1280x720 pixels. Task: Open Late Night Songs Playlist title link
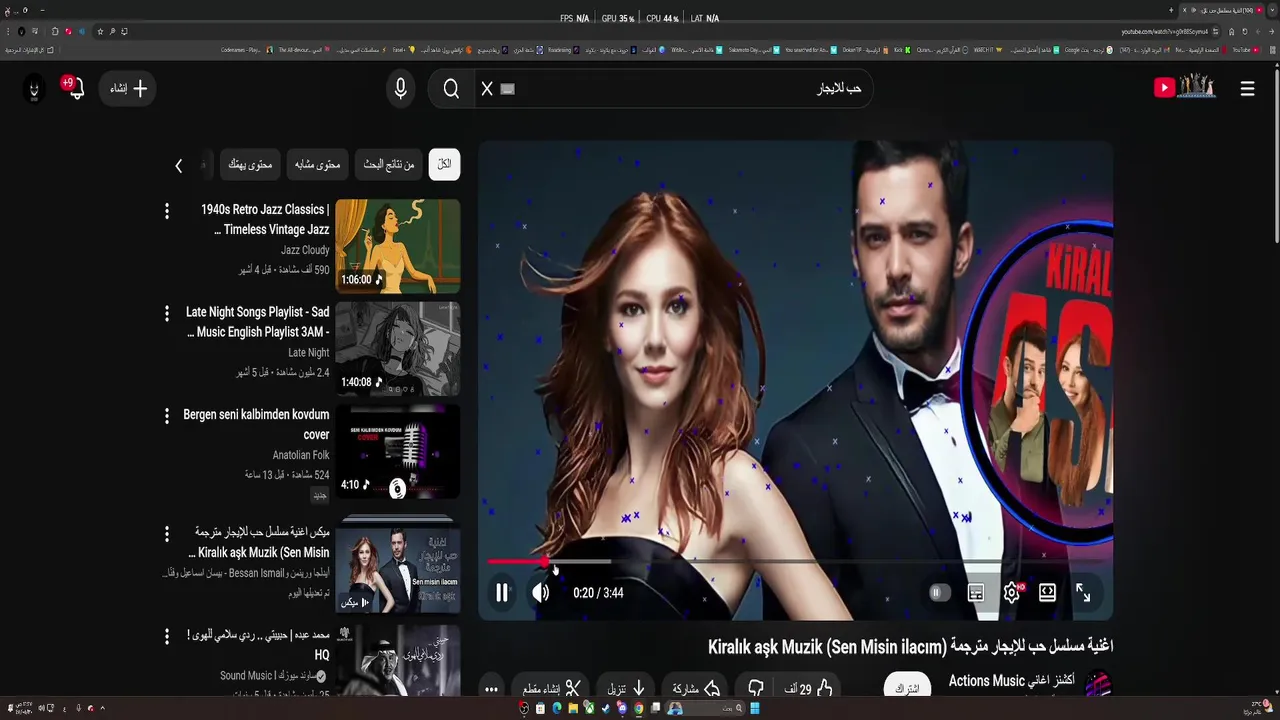pos(258,322)
